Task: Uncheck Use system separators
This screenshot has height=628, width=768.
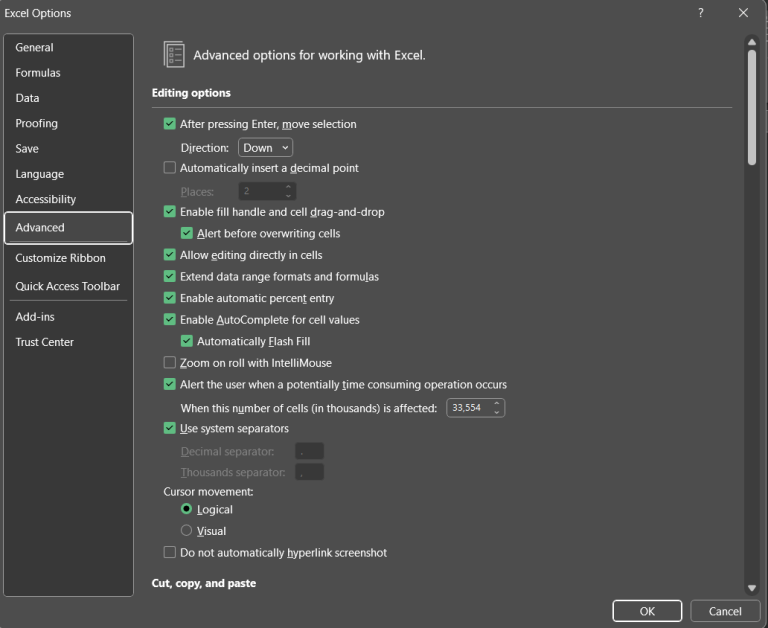Action: point(169,428)
